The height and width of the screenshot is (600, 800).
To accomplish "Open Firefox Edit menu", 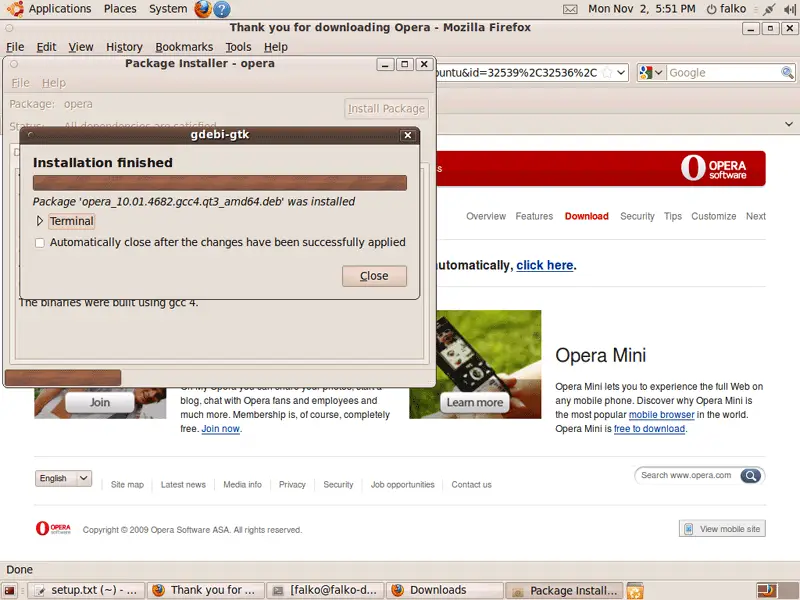I will click(46, 47).
